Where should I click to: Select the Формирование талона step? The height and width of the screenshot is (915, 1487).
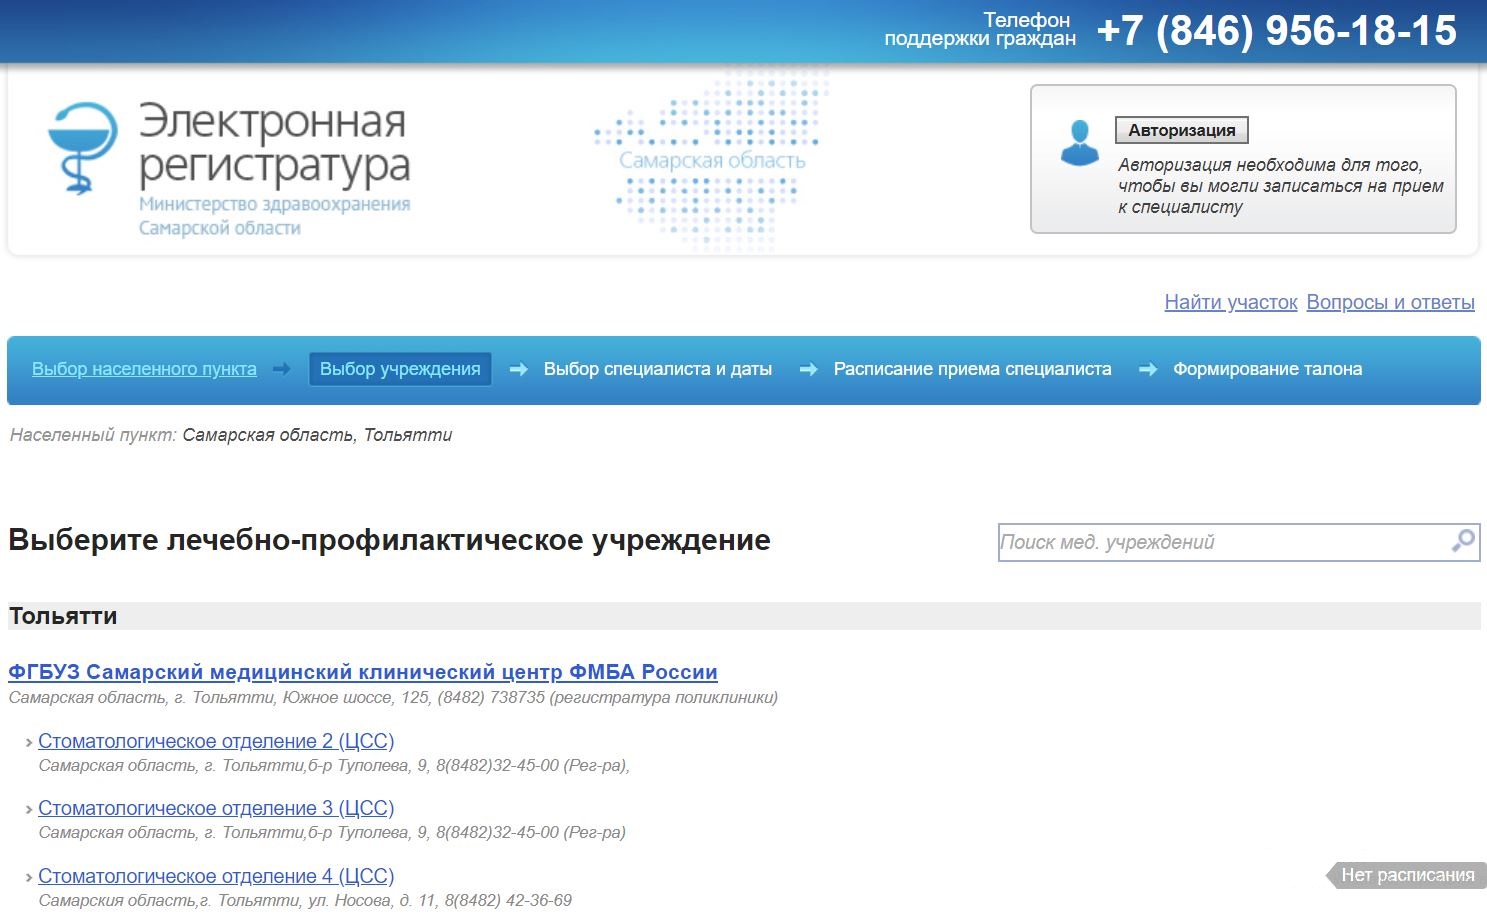coord(1267,369)
